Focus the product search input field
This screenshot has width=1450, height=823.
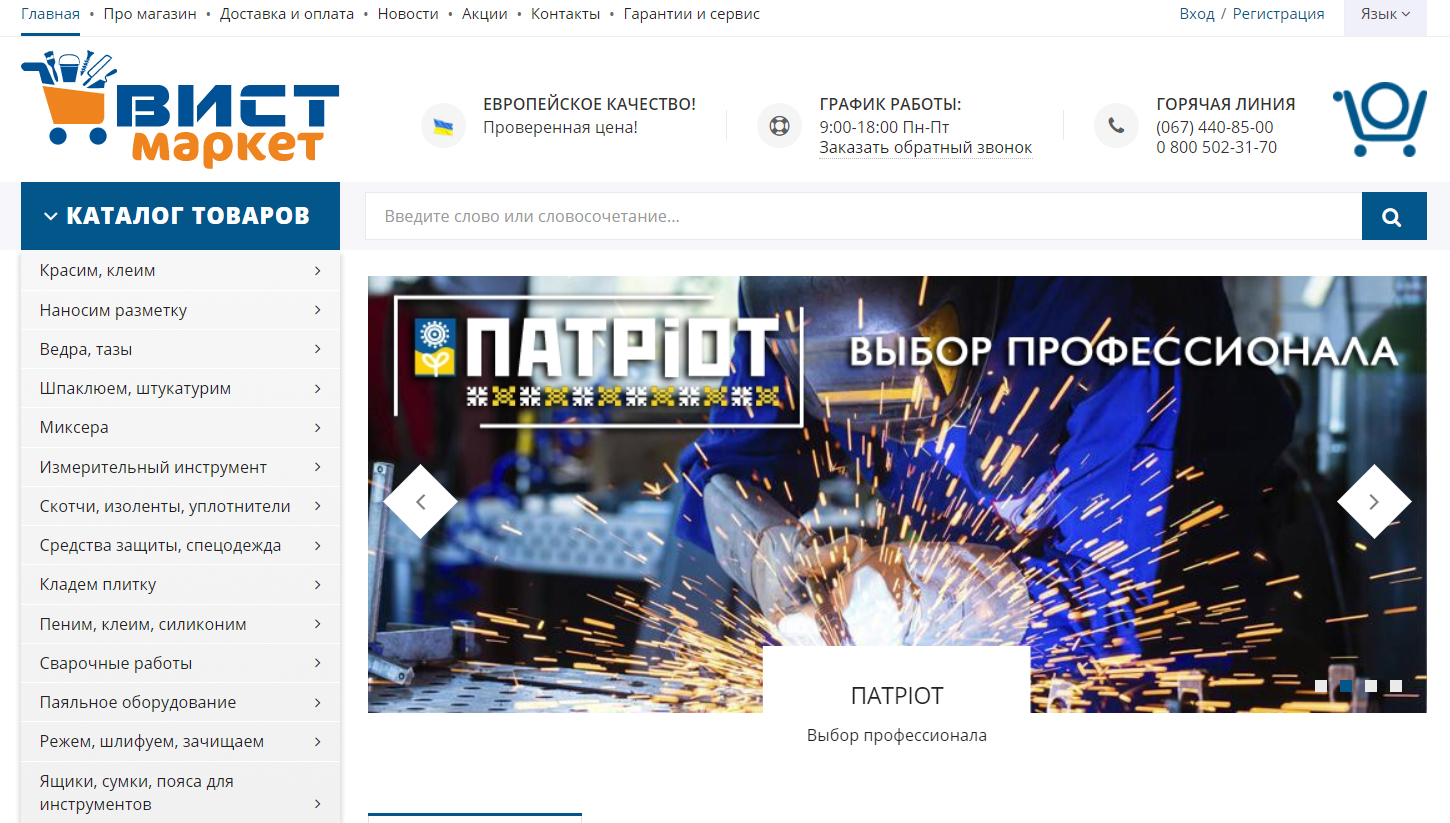(863, 216)
